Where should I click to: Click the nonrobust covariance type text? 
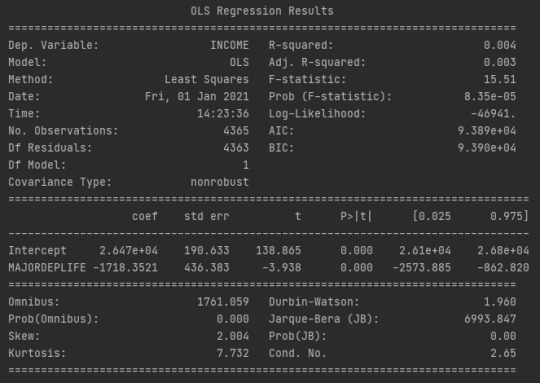(220, 182)
